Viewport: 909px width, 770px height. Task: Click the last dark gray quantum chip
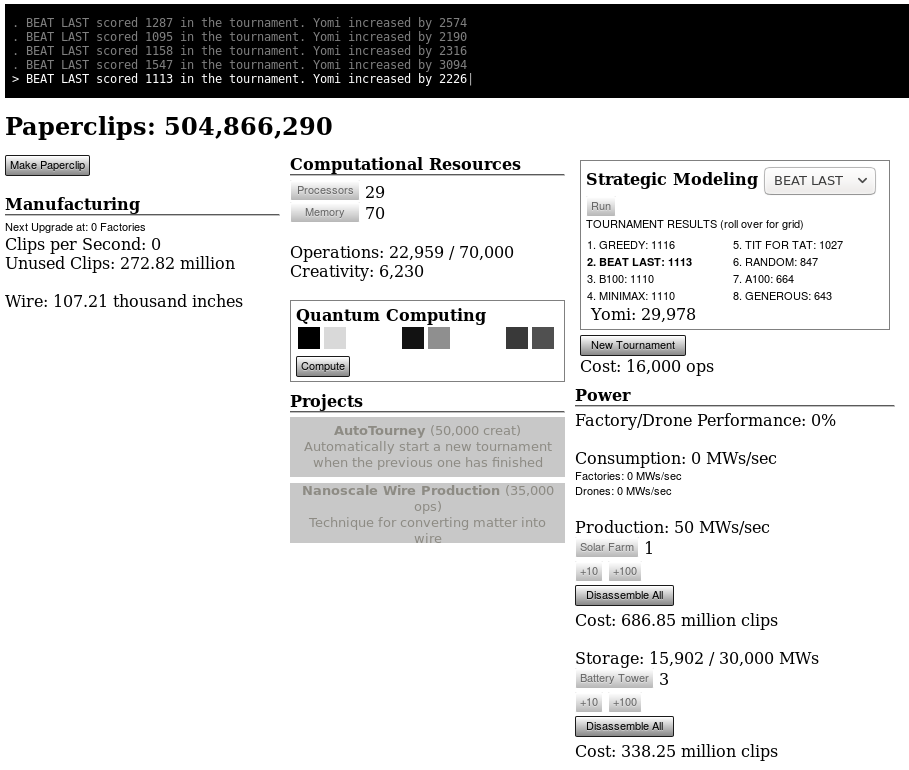tap(543, 338)
